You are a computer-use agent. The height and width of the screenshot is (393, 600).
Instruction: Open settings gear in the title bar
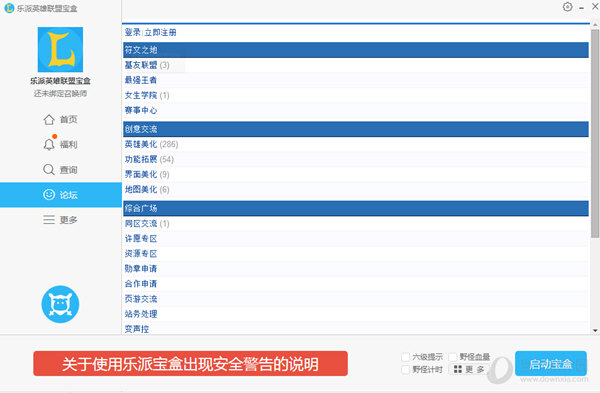pos(567,7)
